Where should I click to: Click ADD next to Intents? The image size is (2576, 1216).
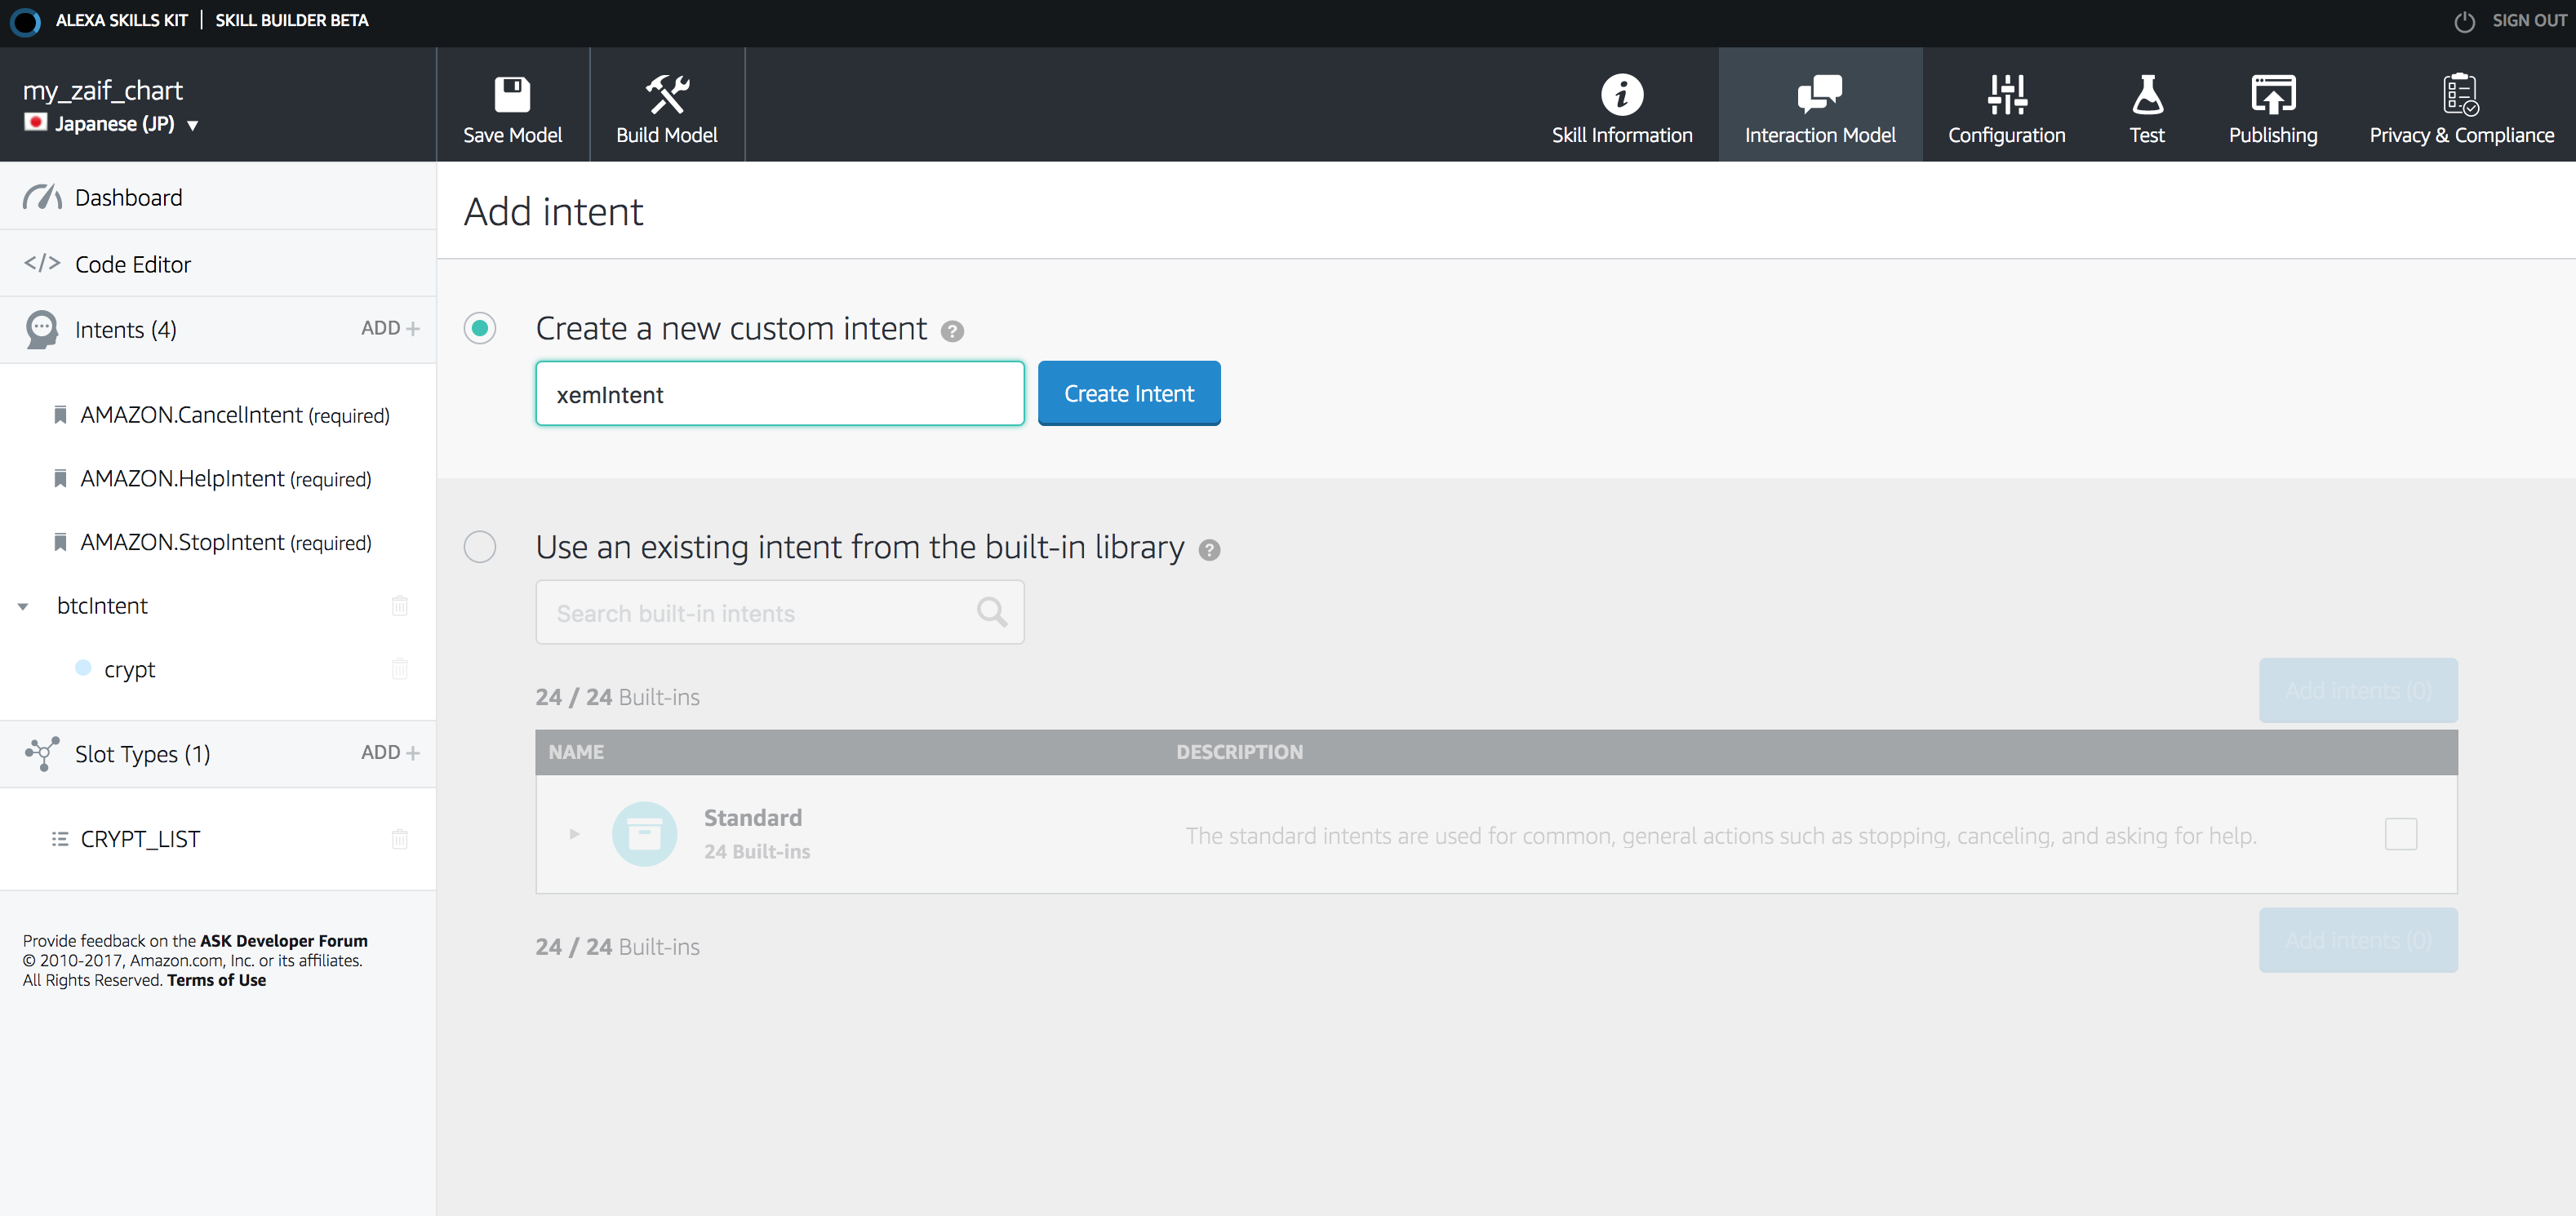(384, 329)
